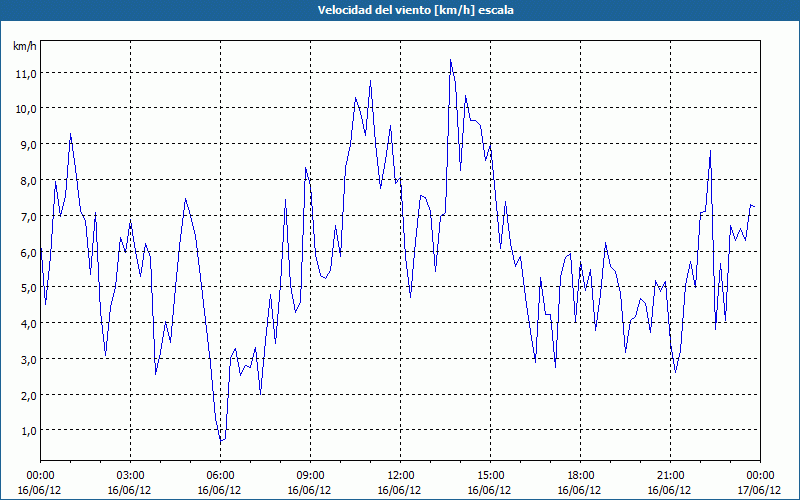Click the chart title 'Velocidad del viento [km/h] escala'

pos(415,10)
